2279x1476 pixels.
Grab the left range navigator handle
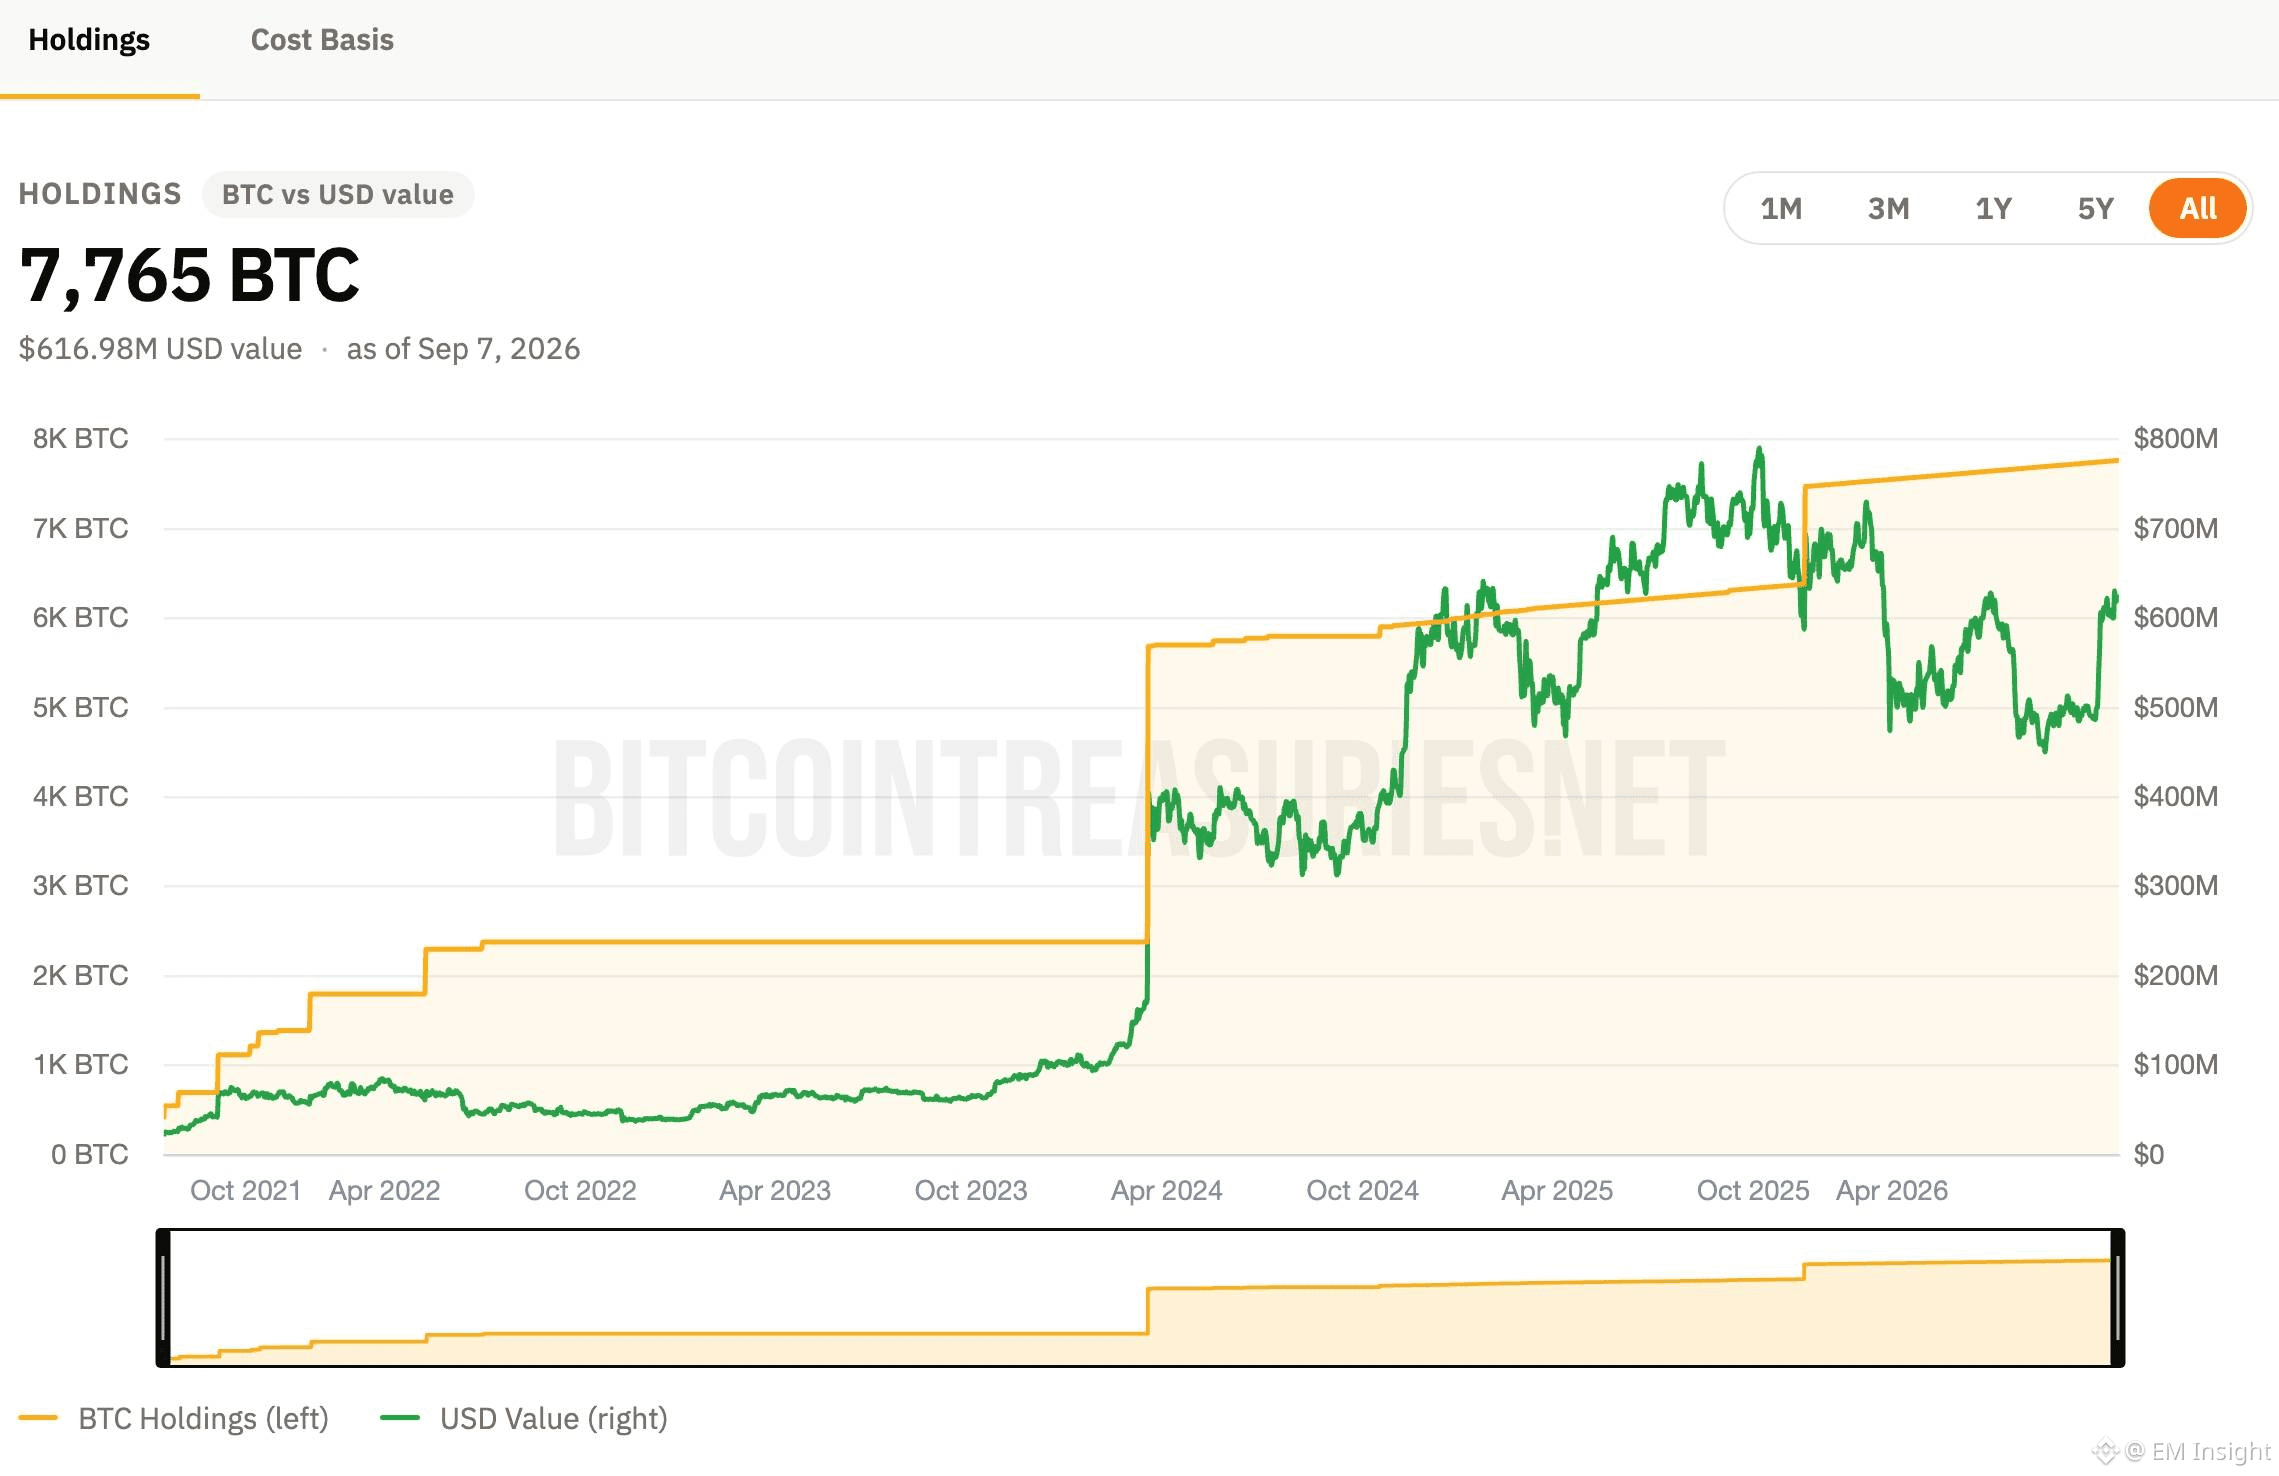point(163,1297)
